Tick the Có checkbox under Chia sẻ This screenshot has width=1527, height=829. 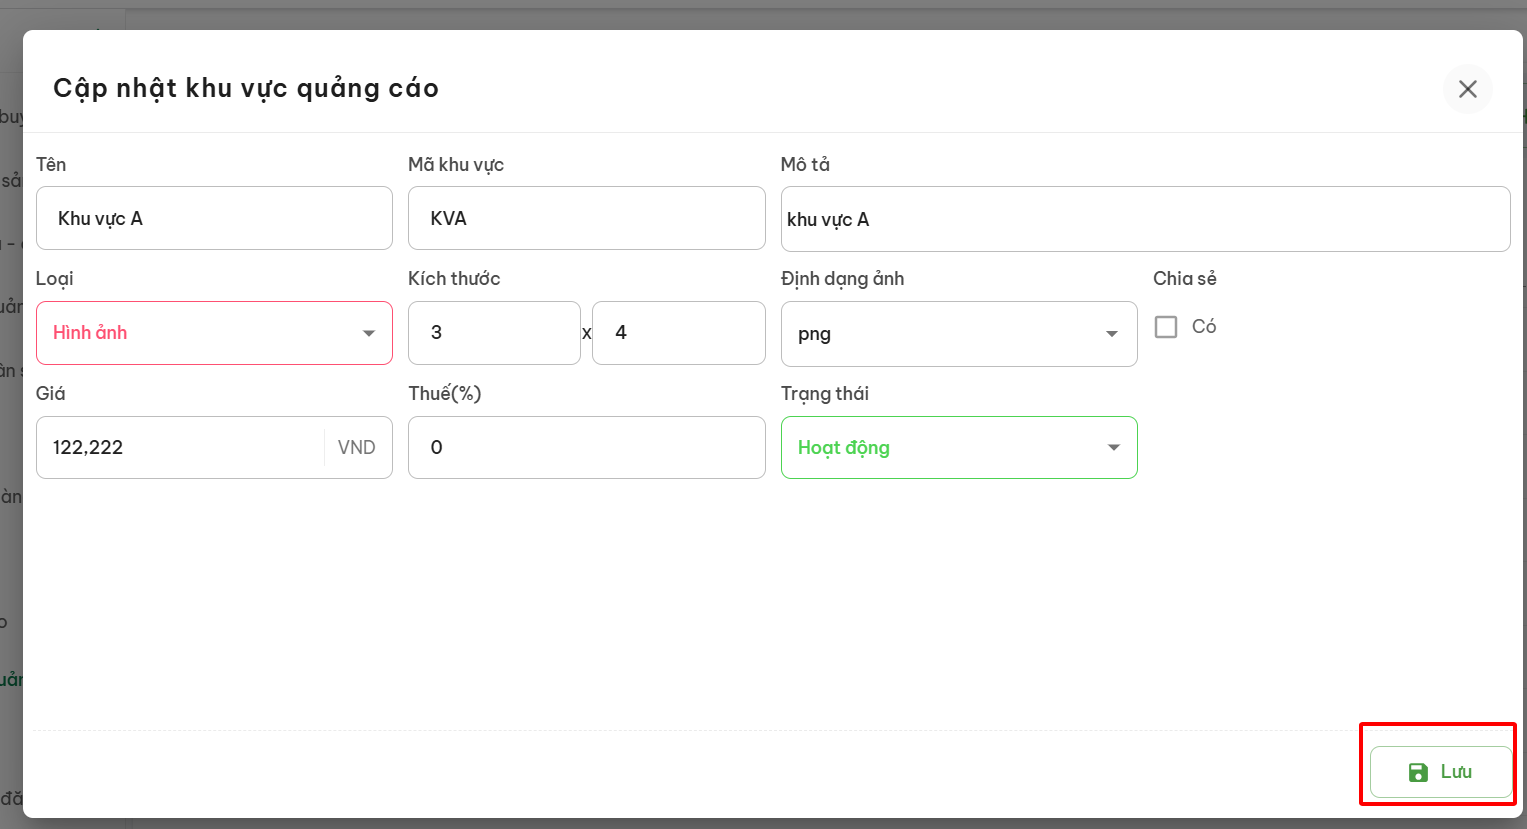click(x=1166, y=327)
